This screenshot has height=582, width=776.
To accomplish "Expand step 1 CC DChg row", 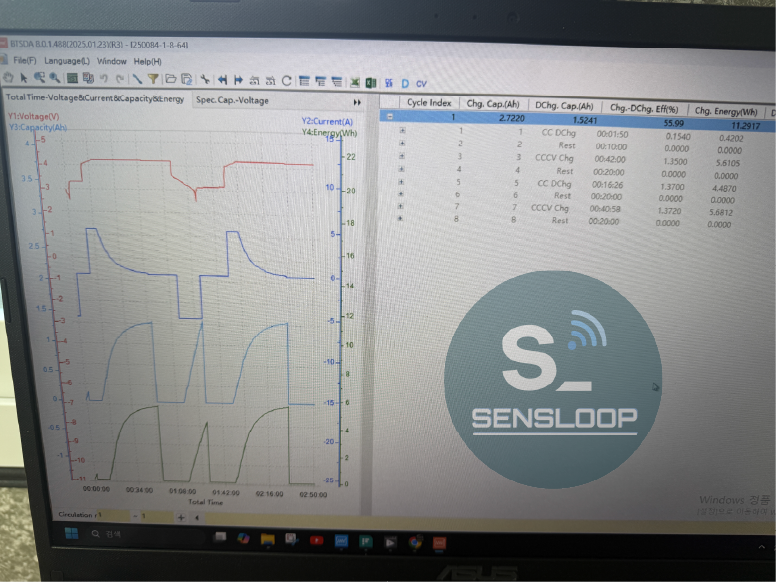I will pos(402,130).
